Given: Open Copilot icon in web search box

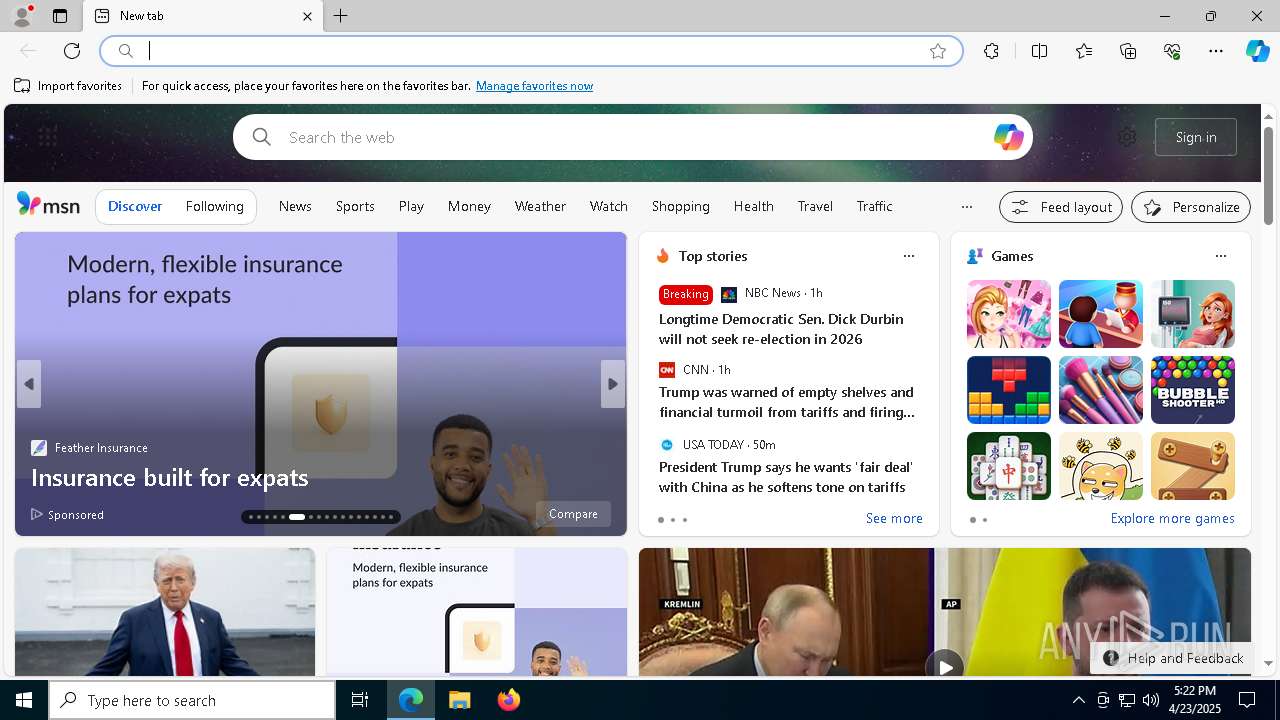Looking at the screenshot, I should tap(1008, 137).
